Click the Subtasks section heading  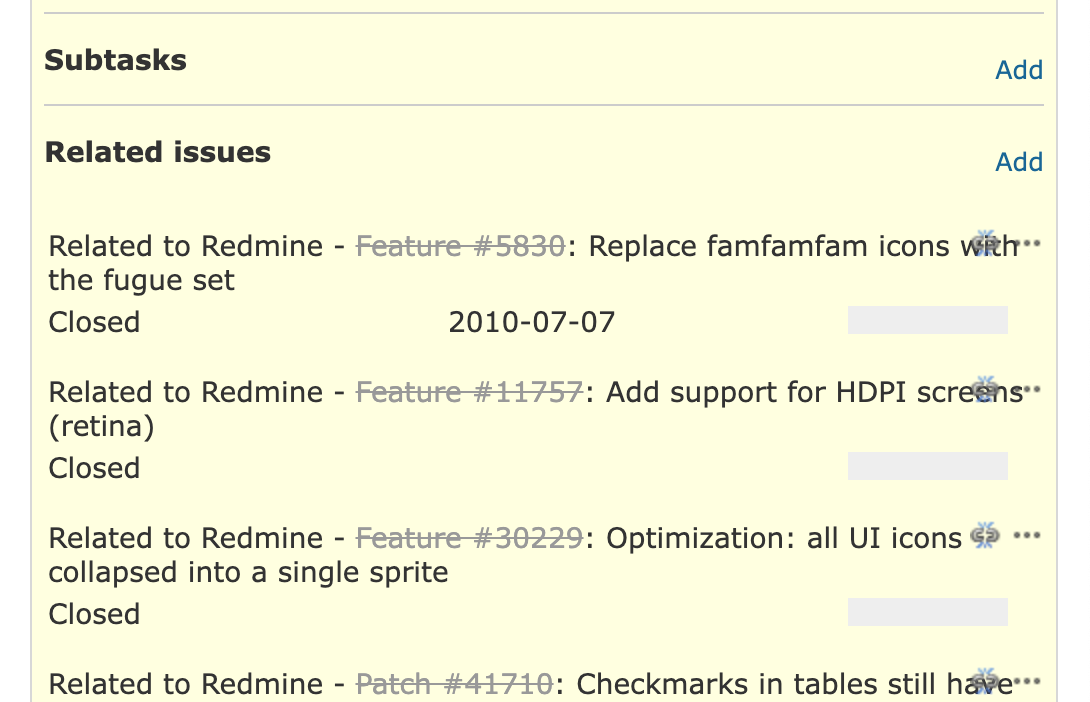115,60
